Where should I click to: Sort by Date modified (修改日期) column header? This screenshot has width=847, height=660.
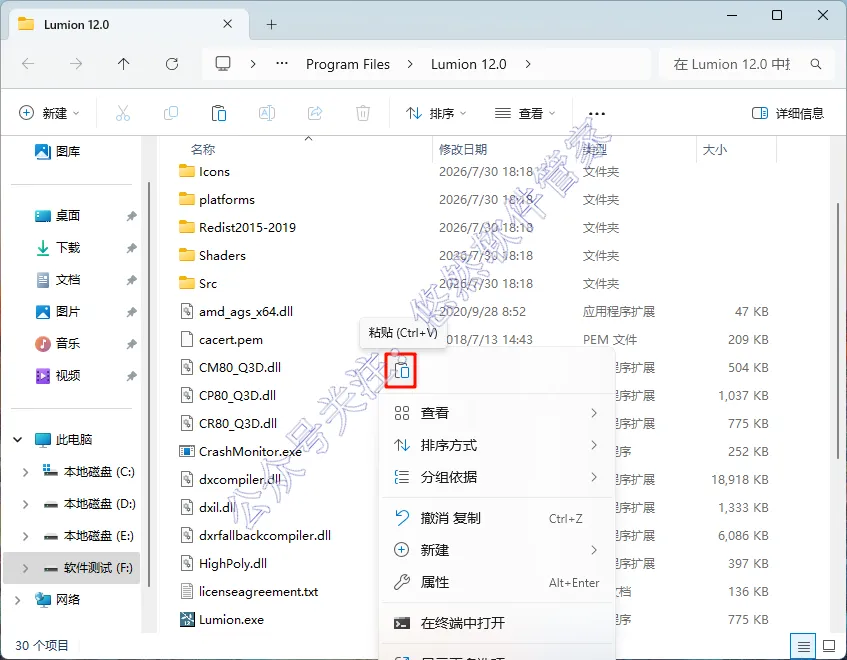pos(463,150)
